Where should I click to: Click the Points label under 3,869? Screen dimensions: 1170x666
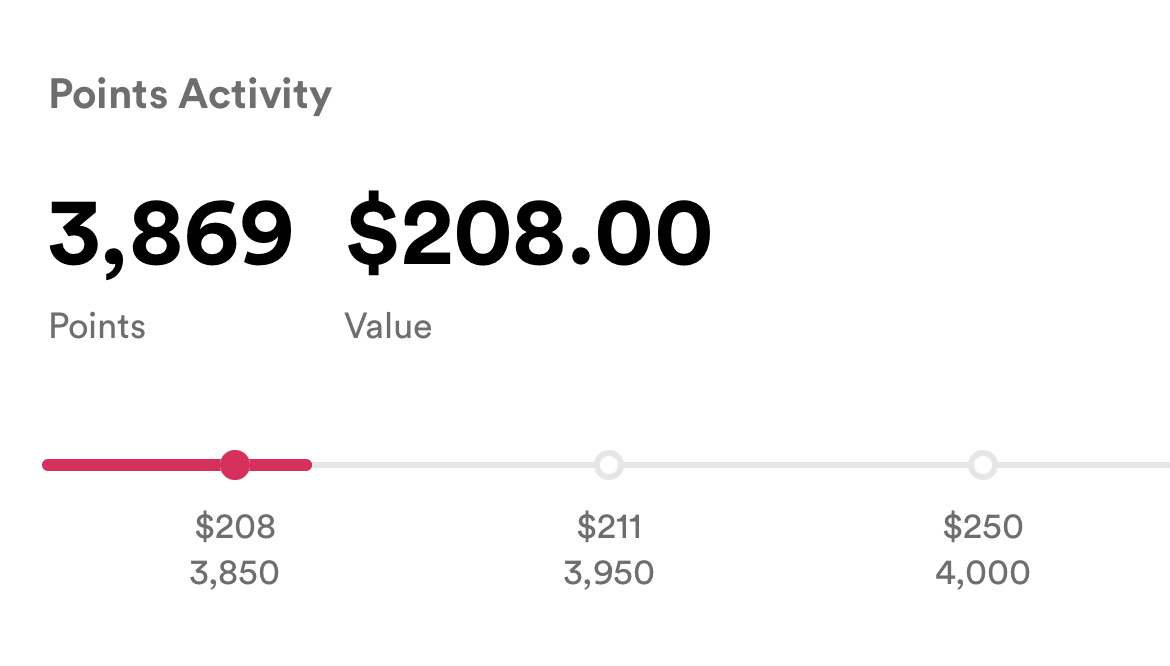(97, 327)
